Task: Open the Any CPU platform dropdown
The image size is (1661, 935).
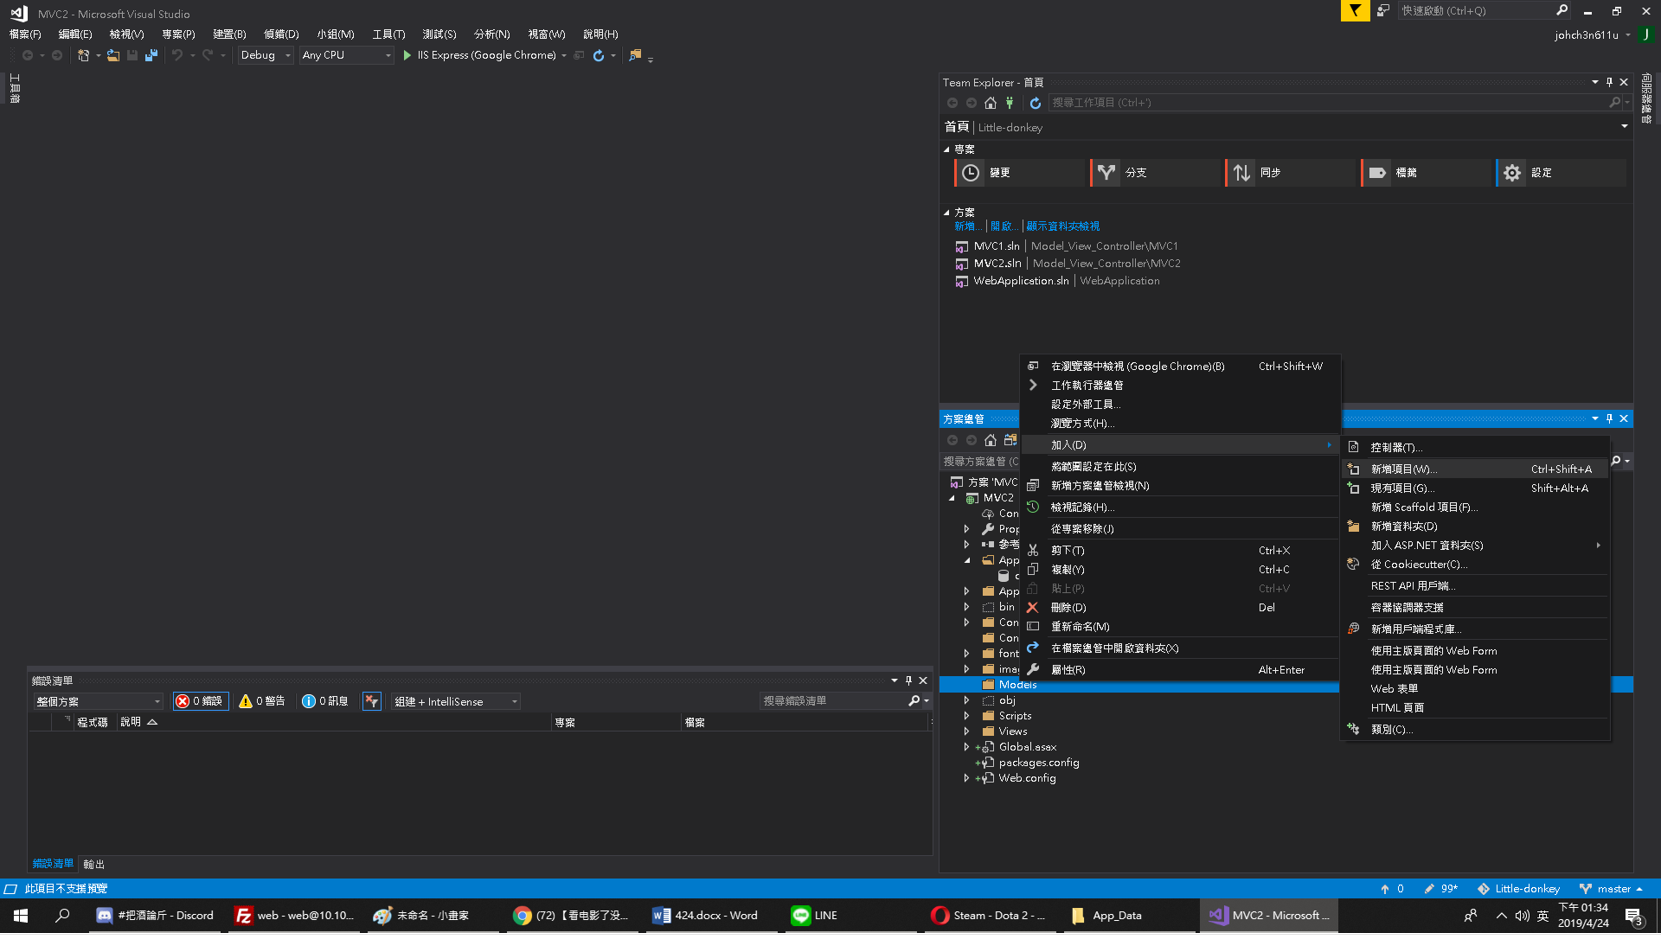Action: 346,56
